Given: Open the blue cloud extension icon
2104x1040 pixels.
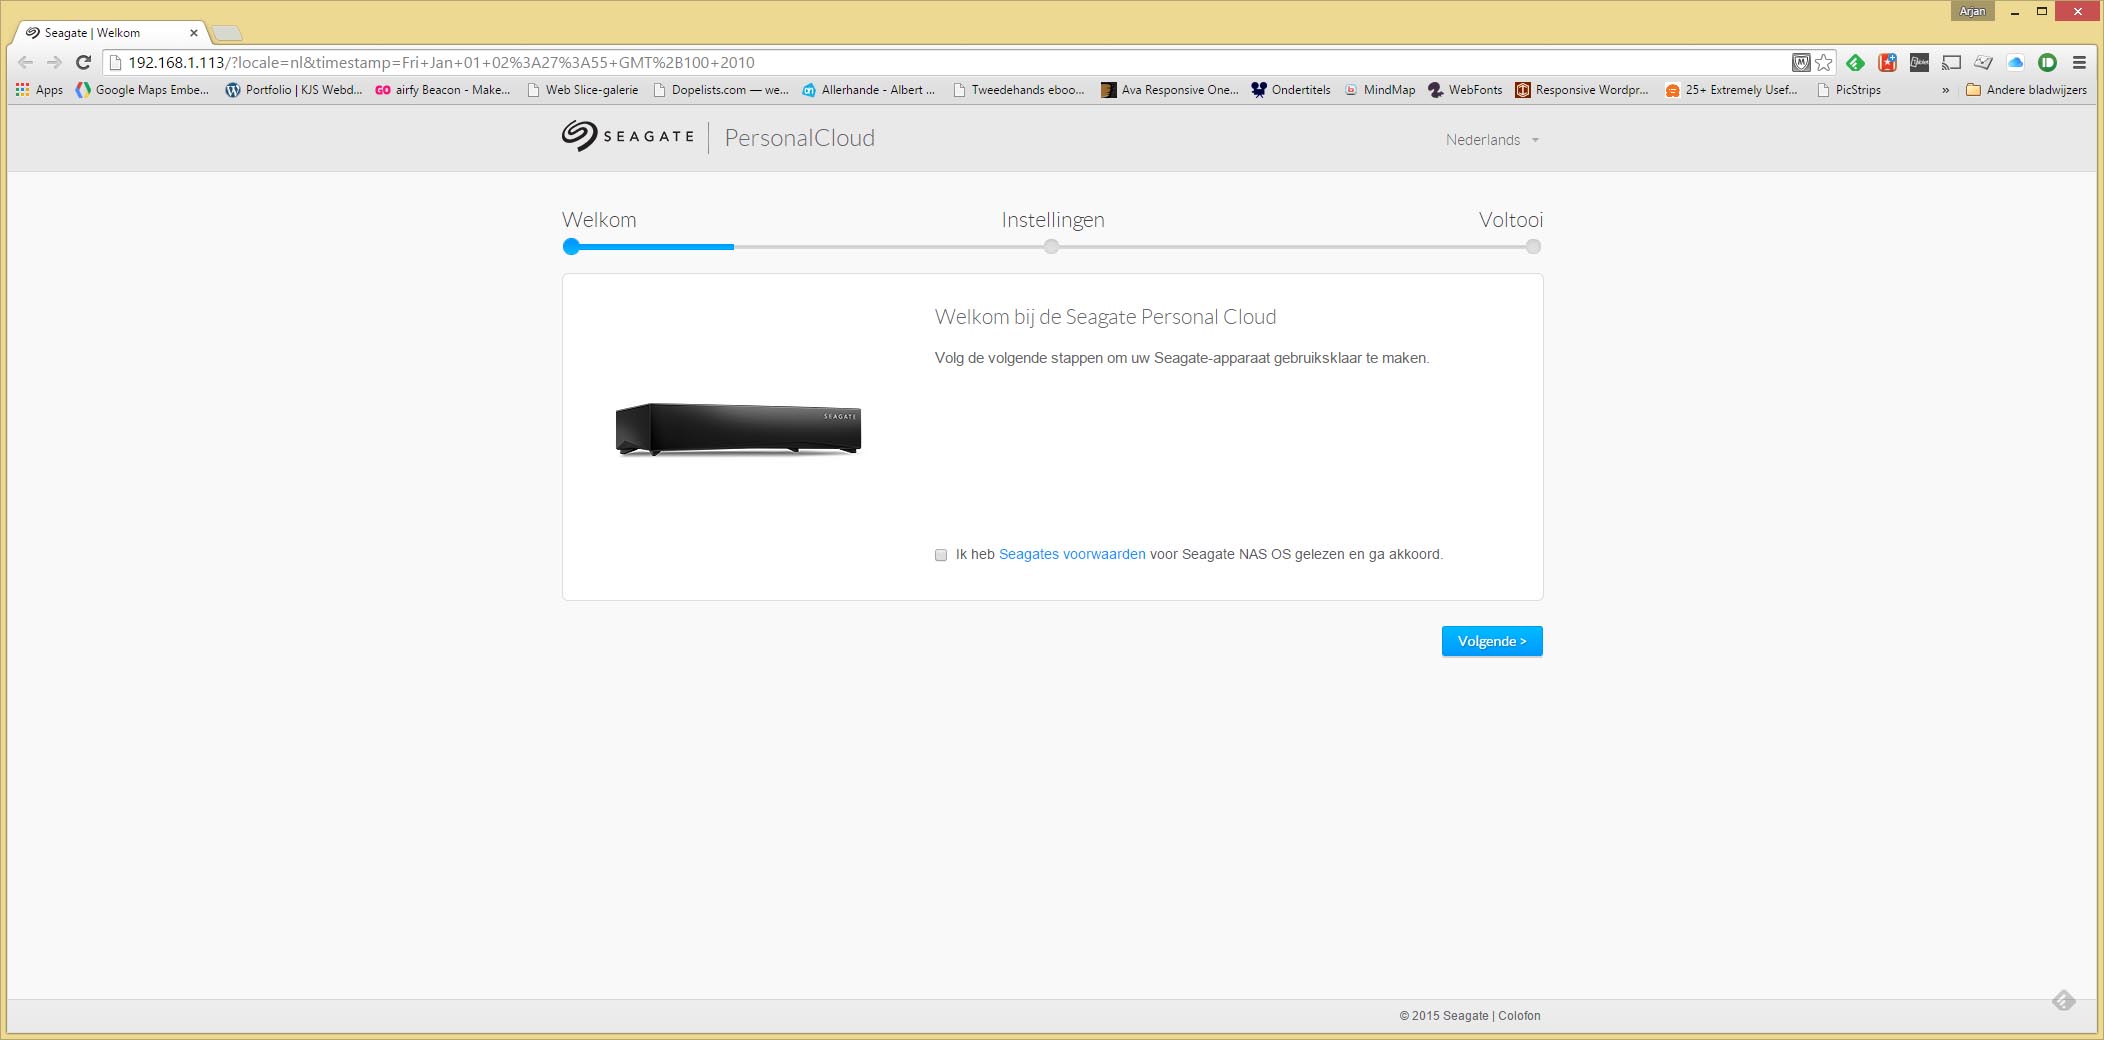Looking at the screenshot, I should pyautogui.click(x=2015, y=62).
